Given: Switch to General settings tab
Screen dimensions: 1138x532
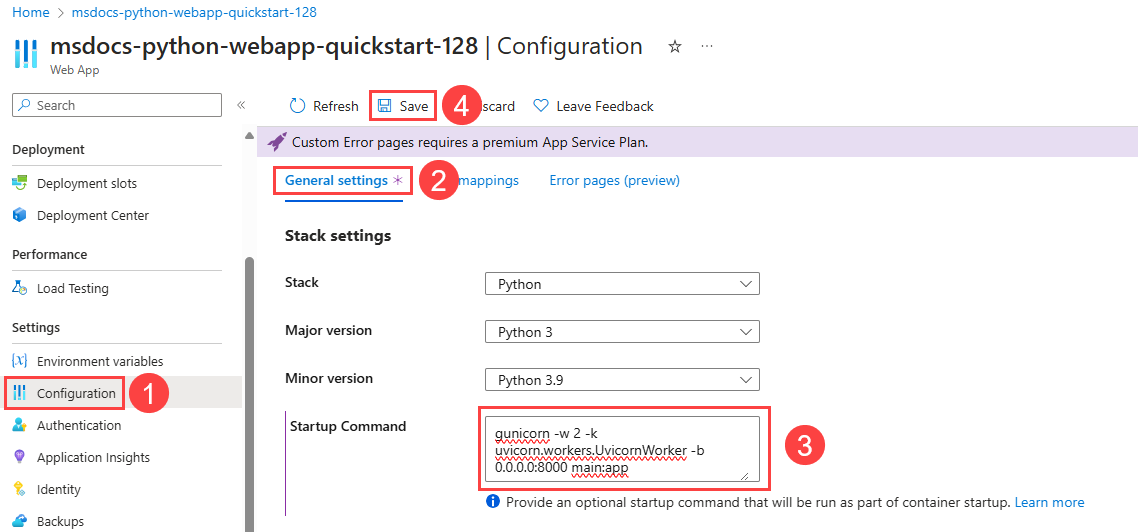Looking at the screenshot, I should click(336, 180).
